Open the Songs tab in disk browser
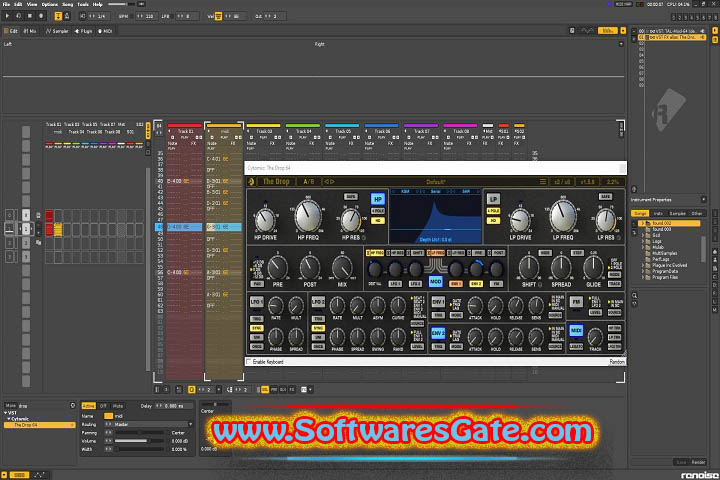This screenshot has height=480, width=720. click(x=640, y=214)
